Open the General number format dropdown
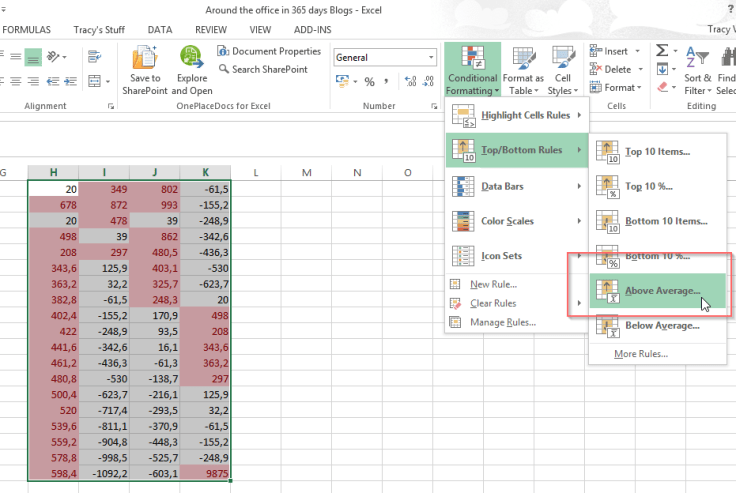Screen dimensions: 736x493 (384, 58)
